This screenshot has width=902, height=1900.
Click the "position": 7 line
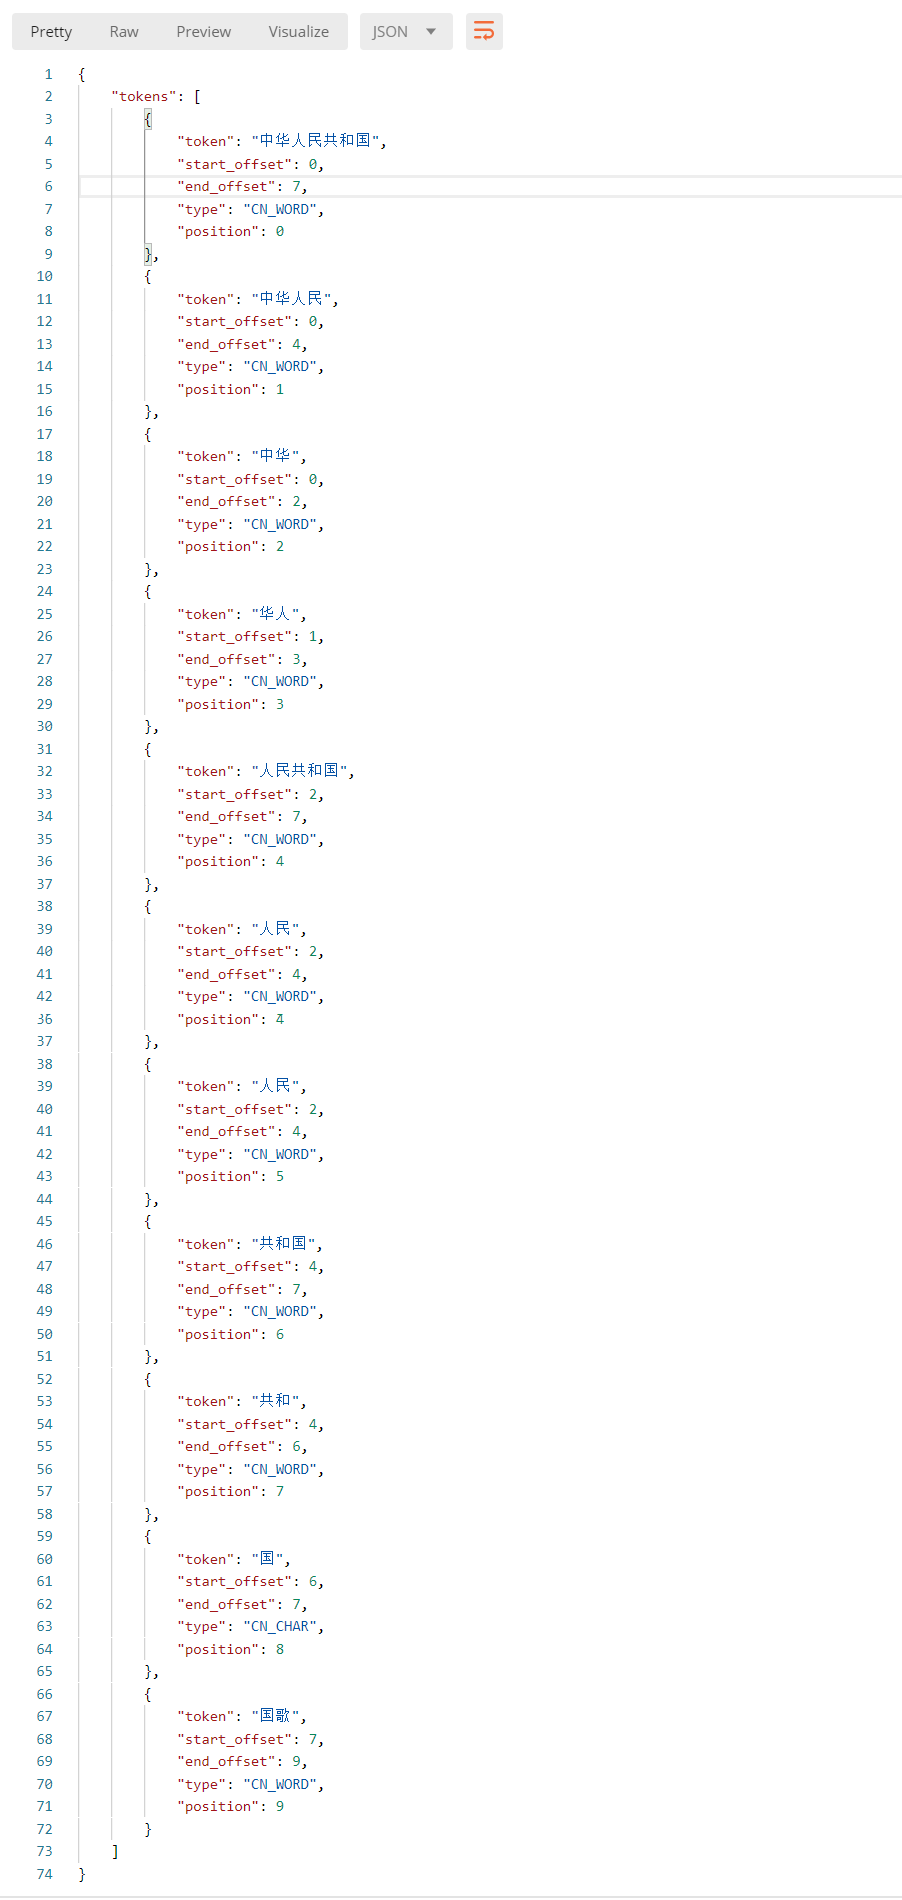coord(231,1491)
